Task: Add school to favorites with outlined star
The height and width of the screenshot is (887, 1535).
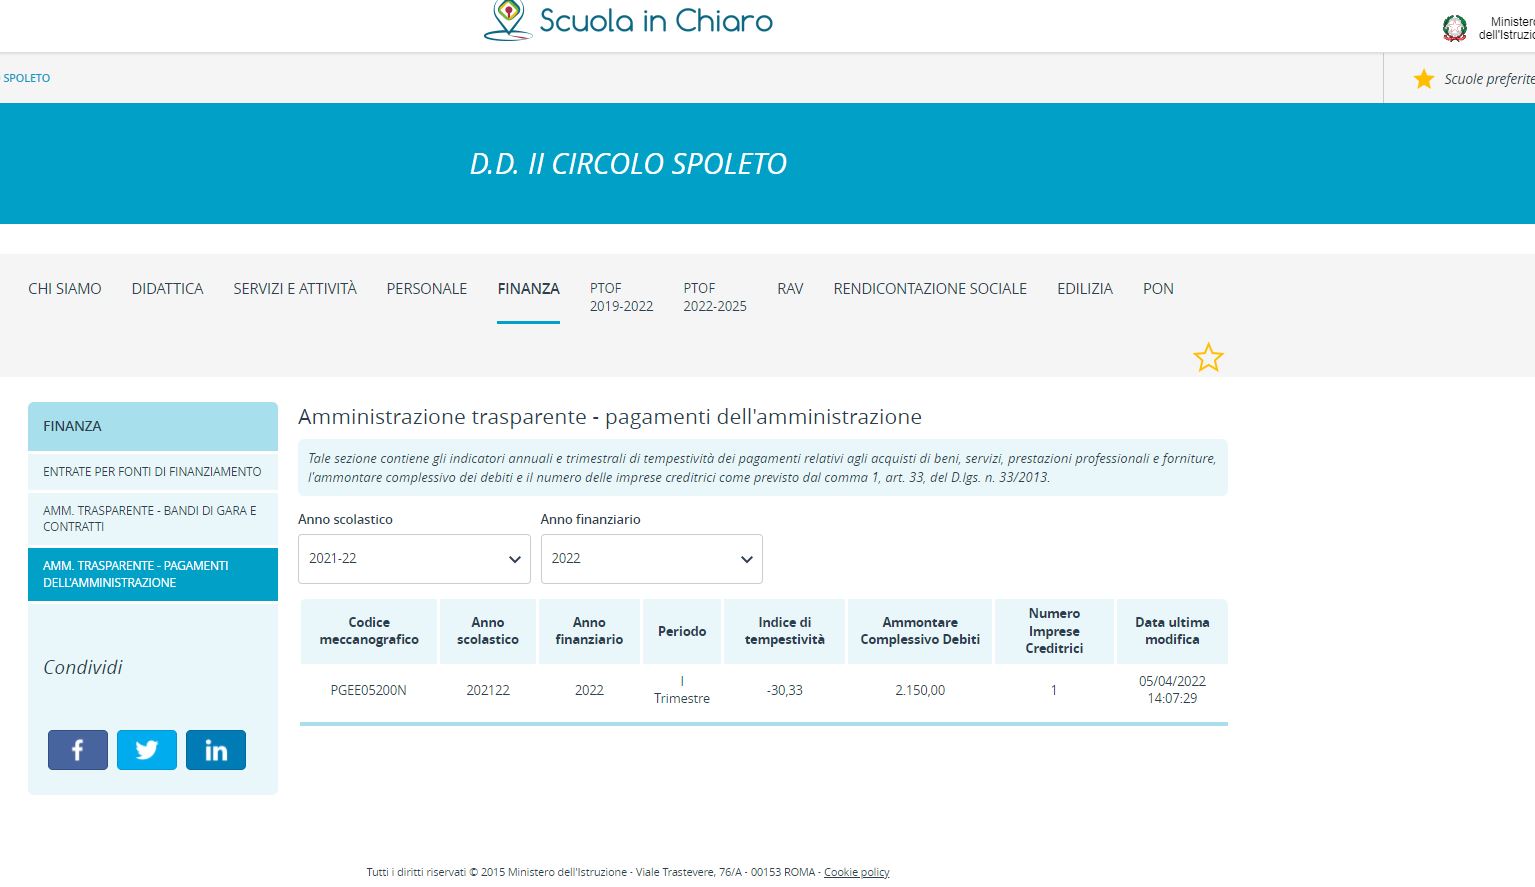Action: (1208, 358)
